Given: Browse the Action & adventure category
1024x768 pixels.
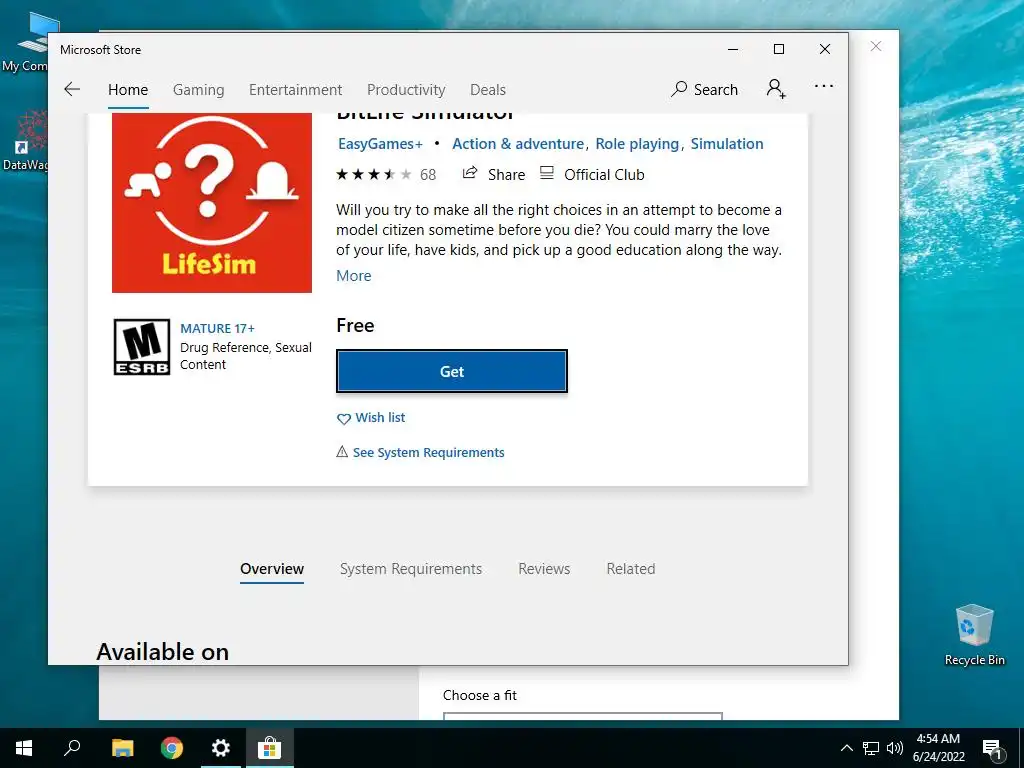Looking at the screenshot, I should click(518, 144).
